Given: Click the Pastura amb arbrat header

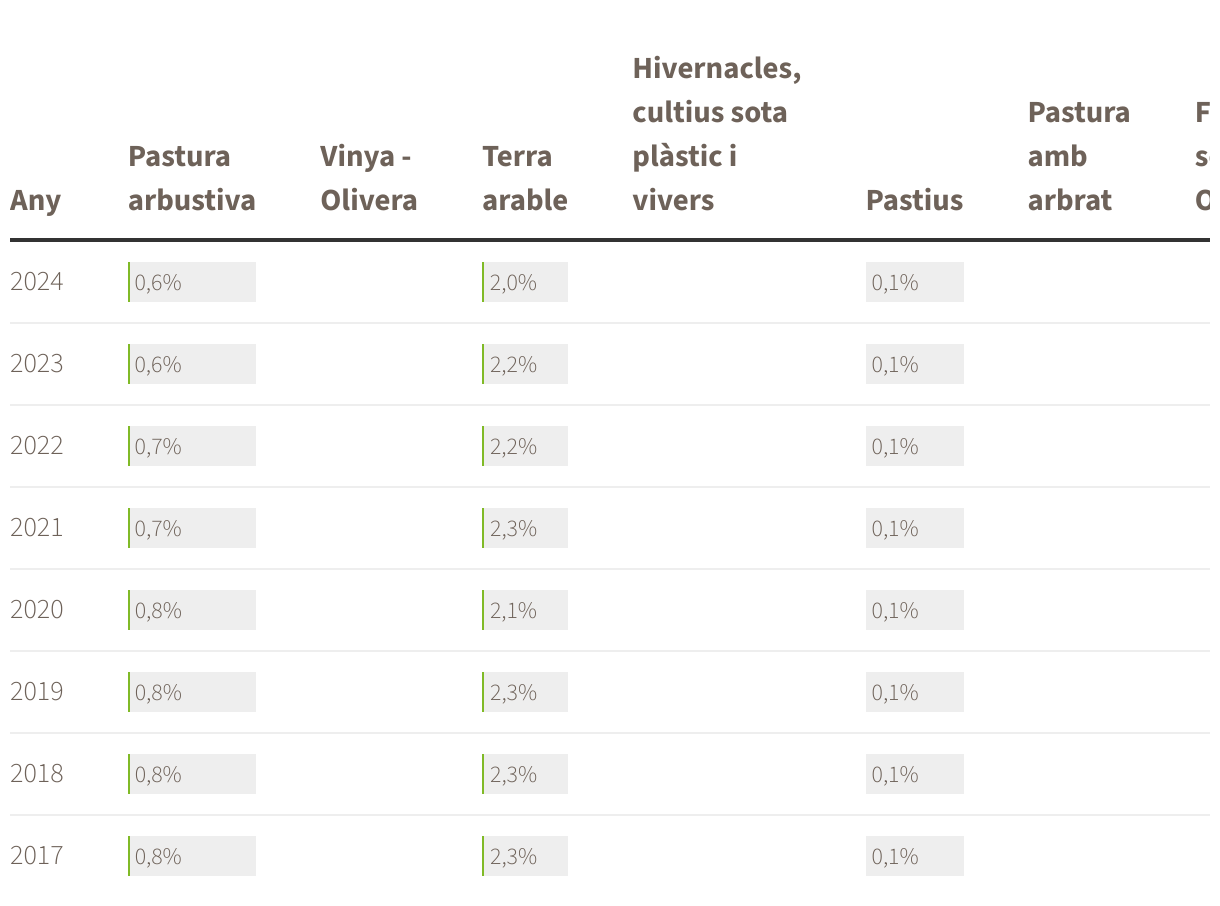Looking at the screenshot, I should [x=1079, y=156].
